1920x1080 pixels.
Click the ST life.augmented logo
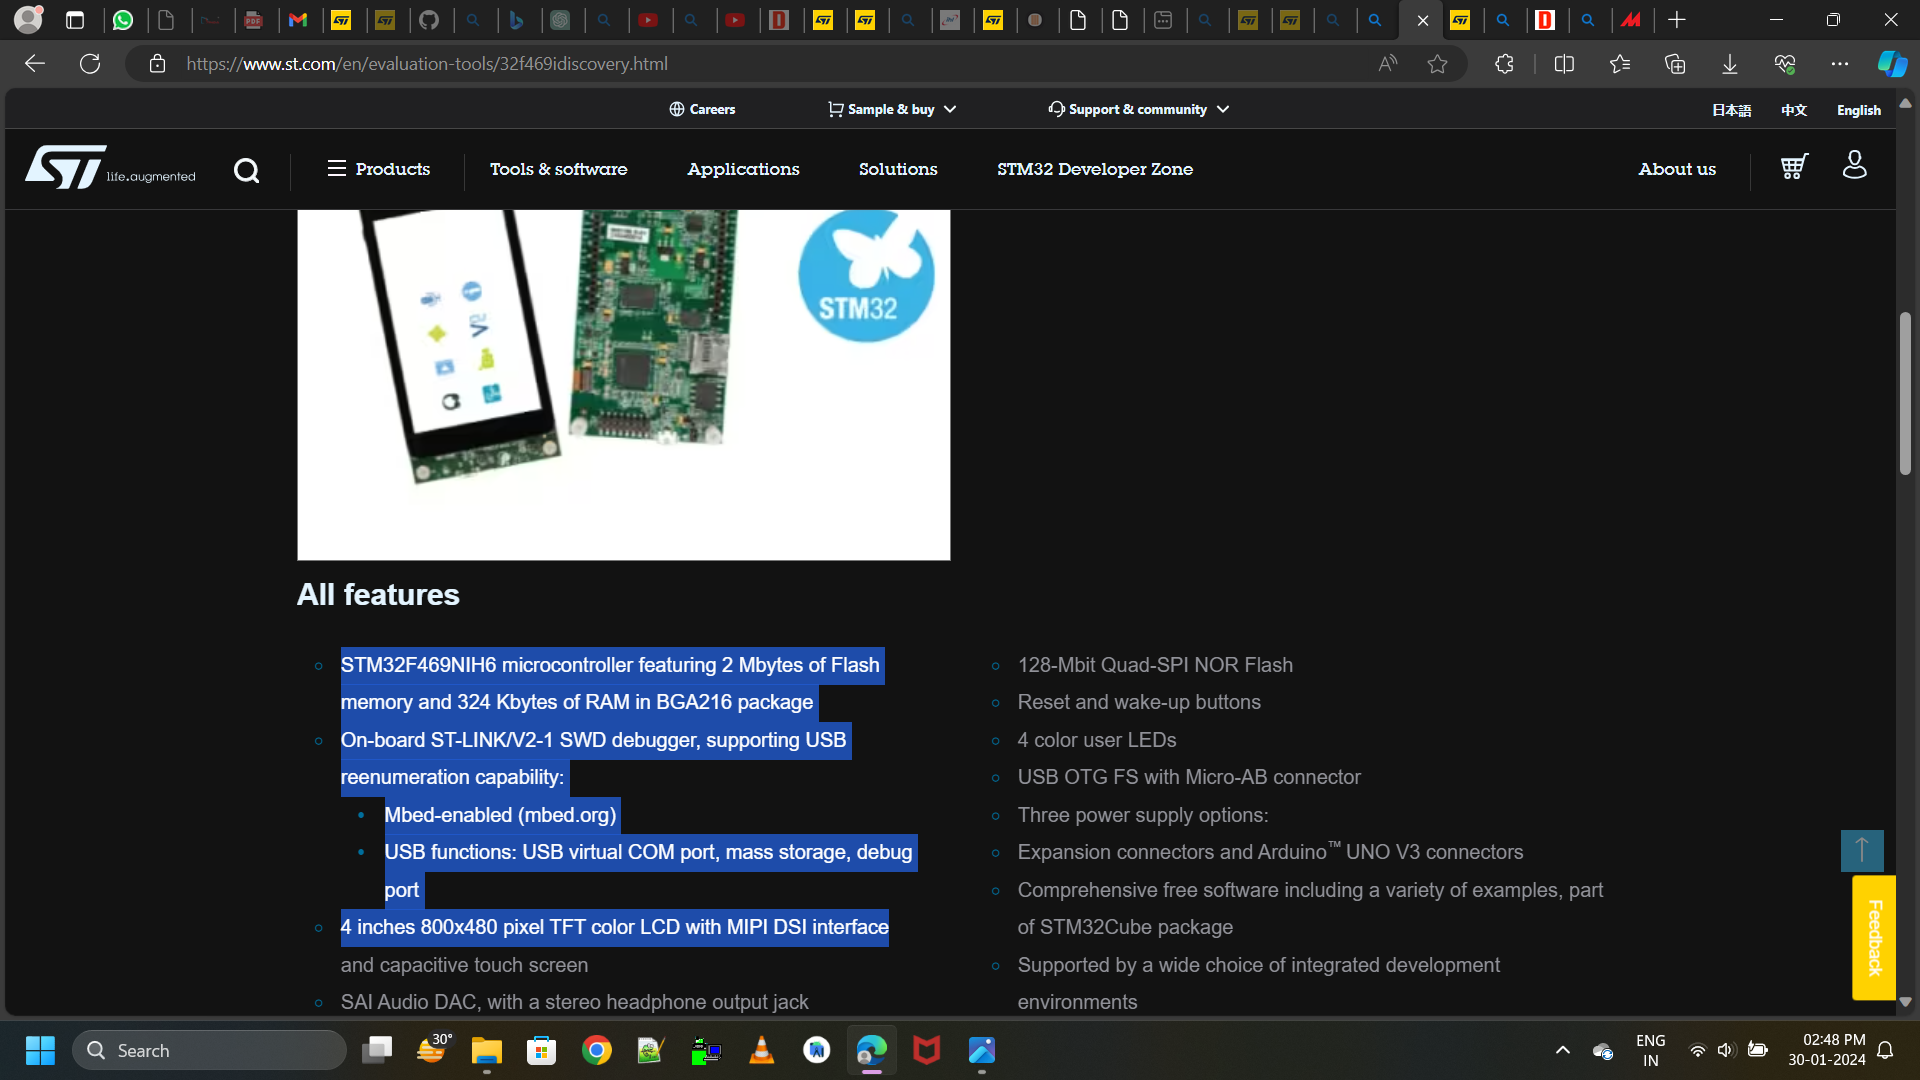[x=109, y=167]
